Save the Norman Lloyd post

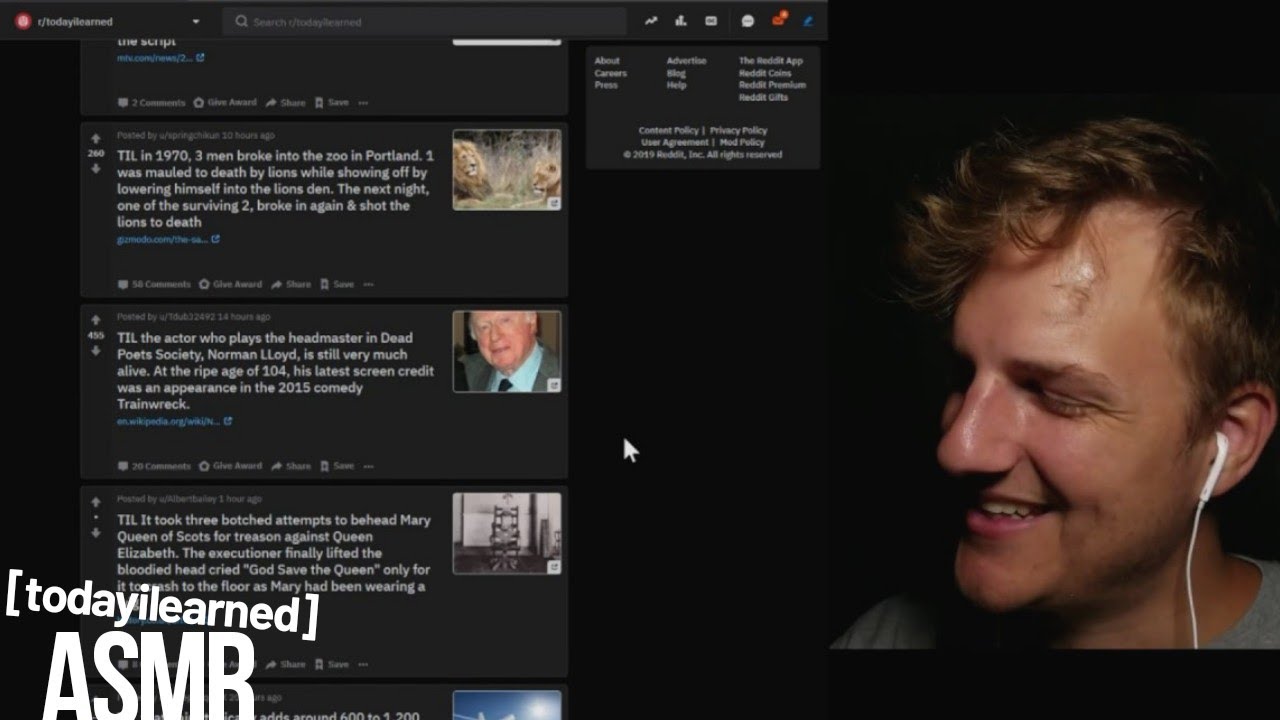tap(337, 466)
